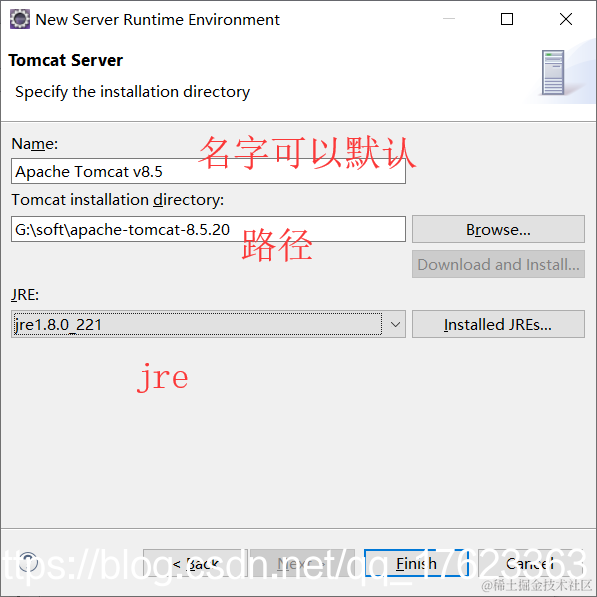This screenshot has width=597, height=597.
Task: Open the Browse... directory chooser
Action: [498, 229]
